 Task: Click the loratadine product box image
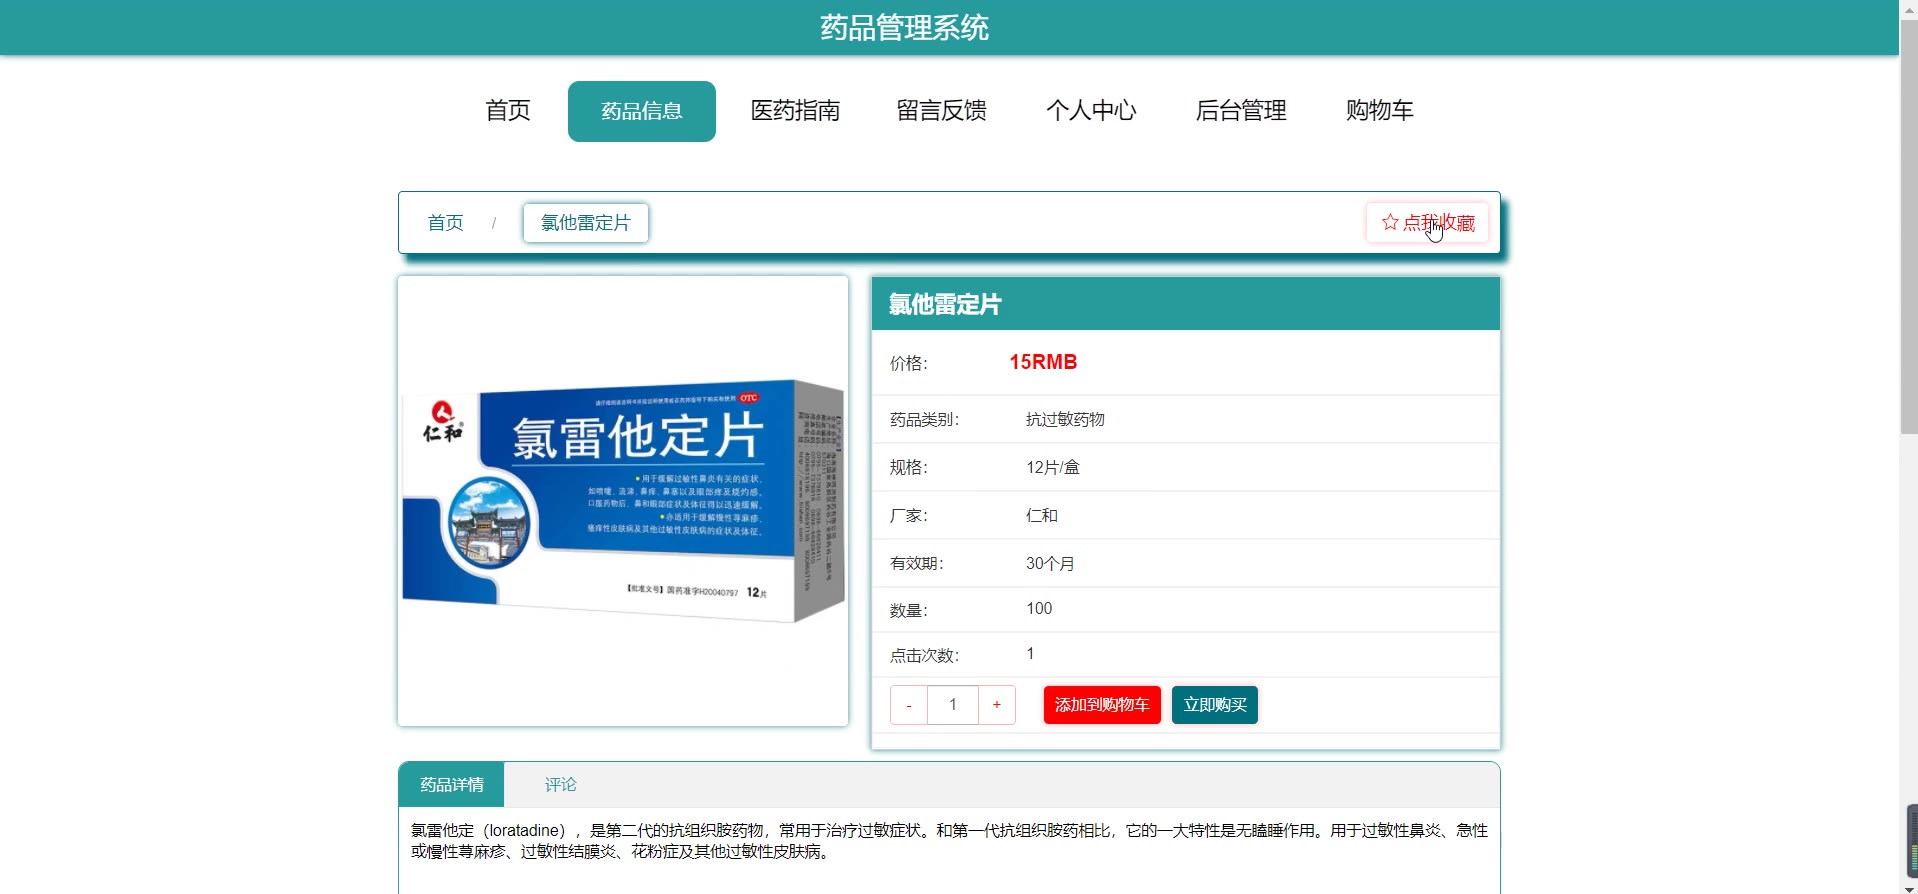point(623,501)
